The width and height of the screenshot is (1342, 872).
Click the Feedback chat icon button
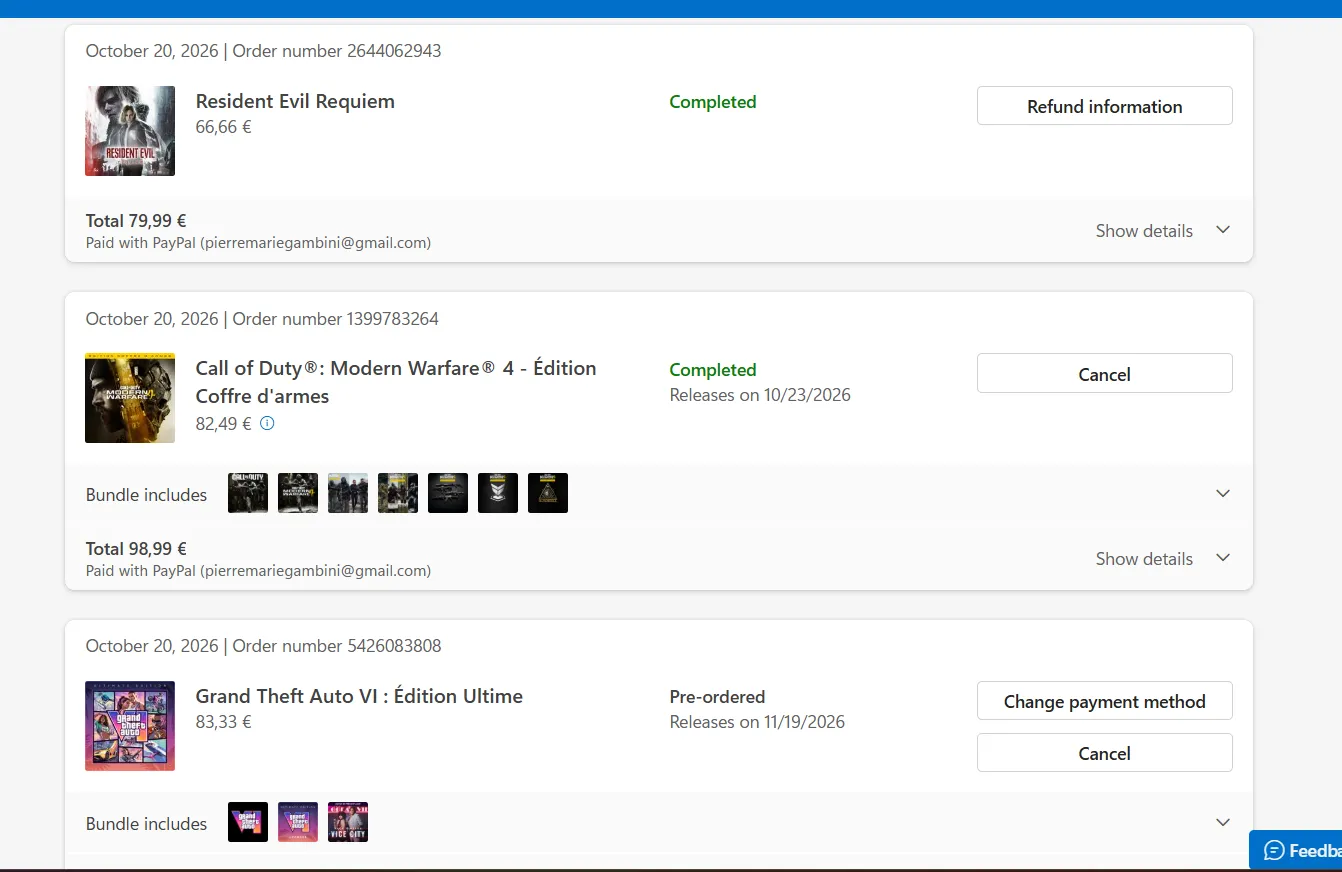[1296, 851]
